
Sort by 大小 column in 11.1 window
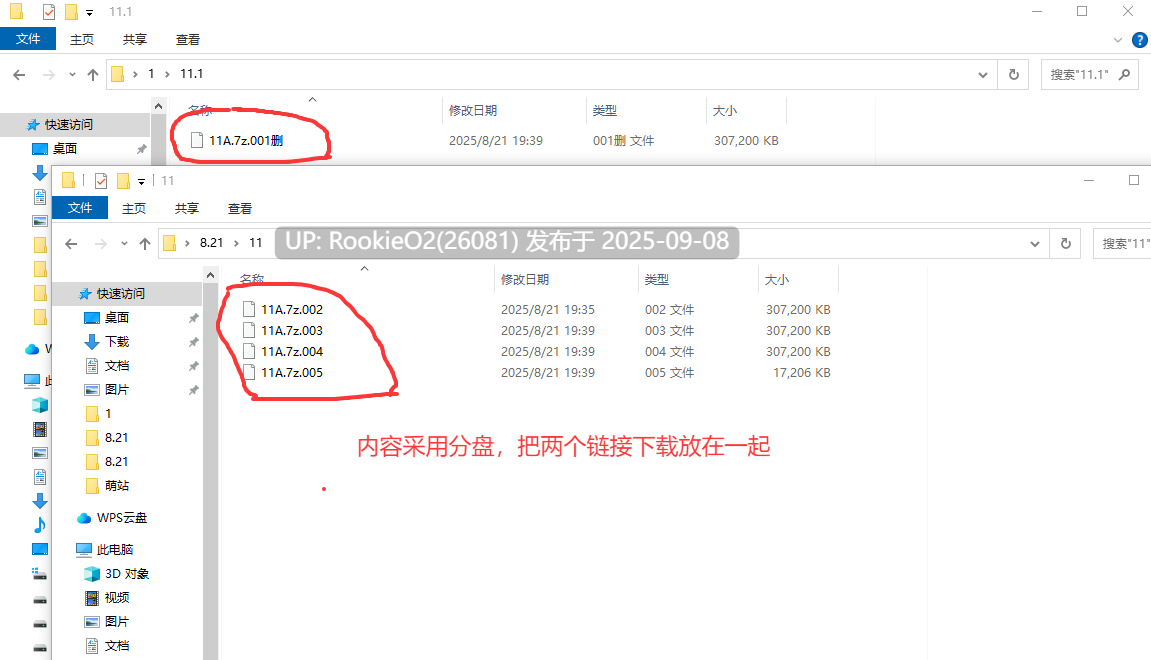725,110
